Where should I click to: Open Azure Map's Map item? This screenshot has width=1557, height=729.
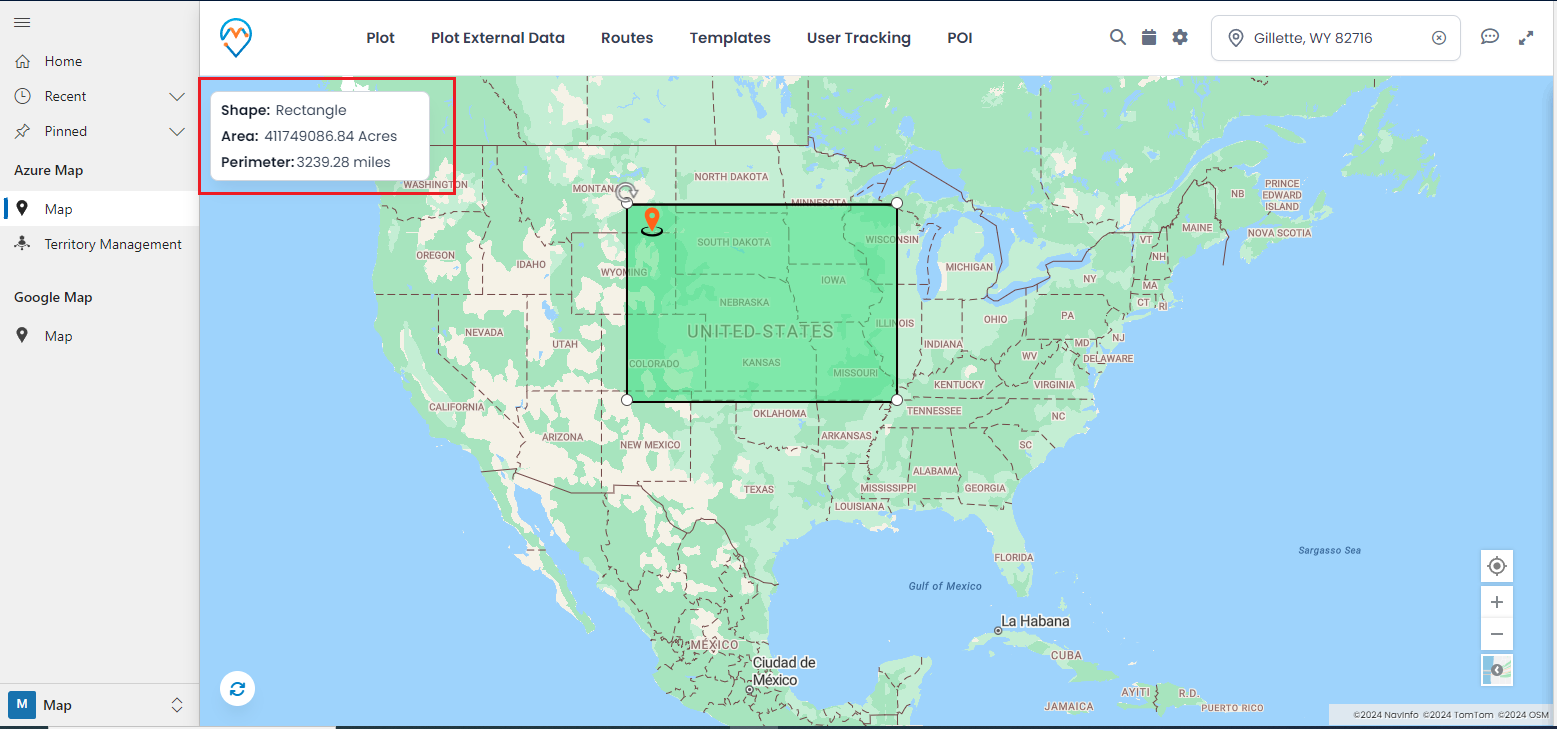coord(99,209)
